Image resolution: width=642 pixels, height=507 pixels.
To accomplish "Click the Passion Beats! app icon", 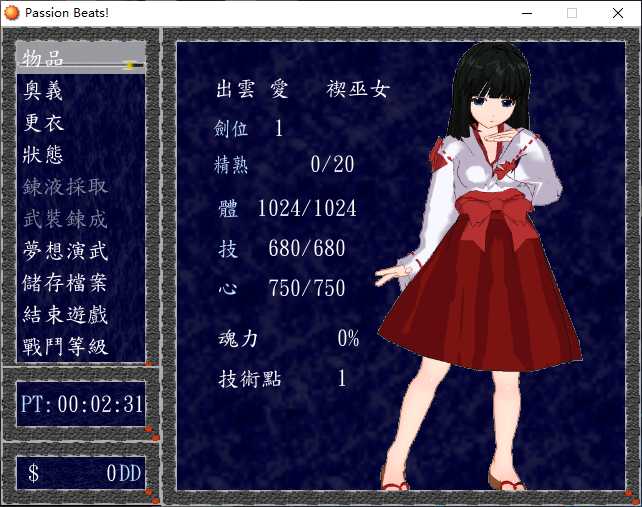I will coord(11,13).
